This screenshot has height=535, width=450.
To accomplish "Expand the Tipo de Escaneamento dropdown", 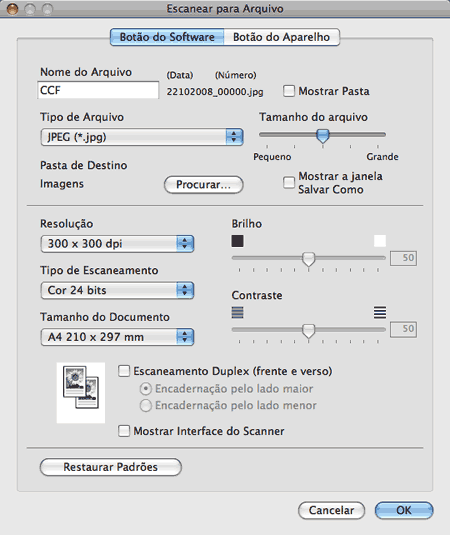I will 117,290.
